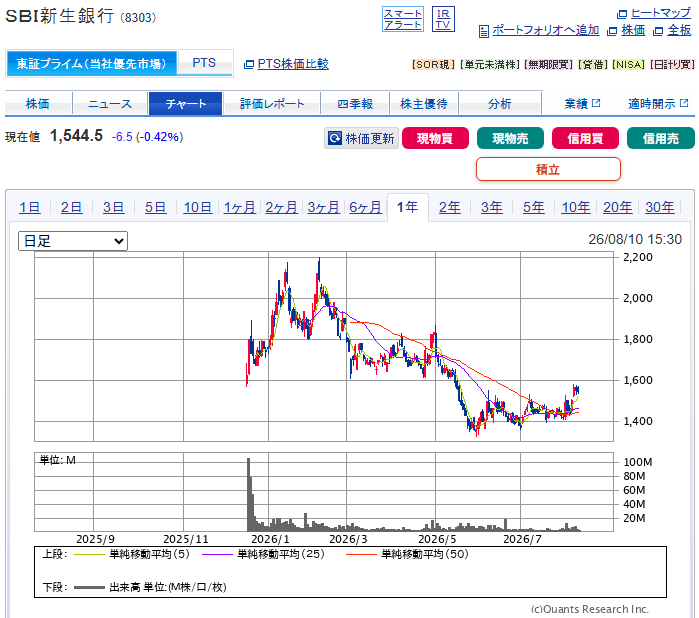Select the 5日 chart period

[x=156, y=207]
